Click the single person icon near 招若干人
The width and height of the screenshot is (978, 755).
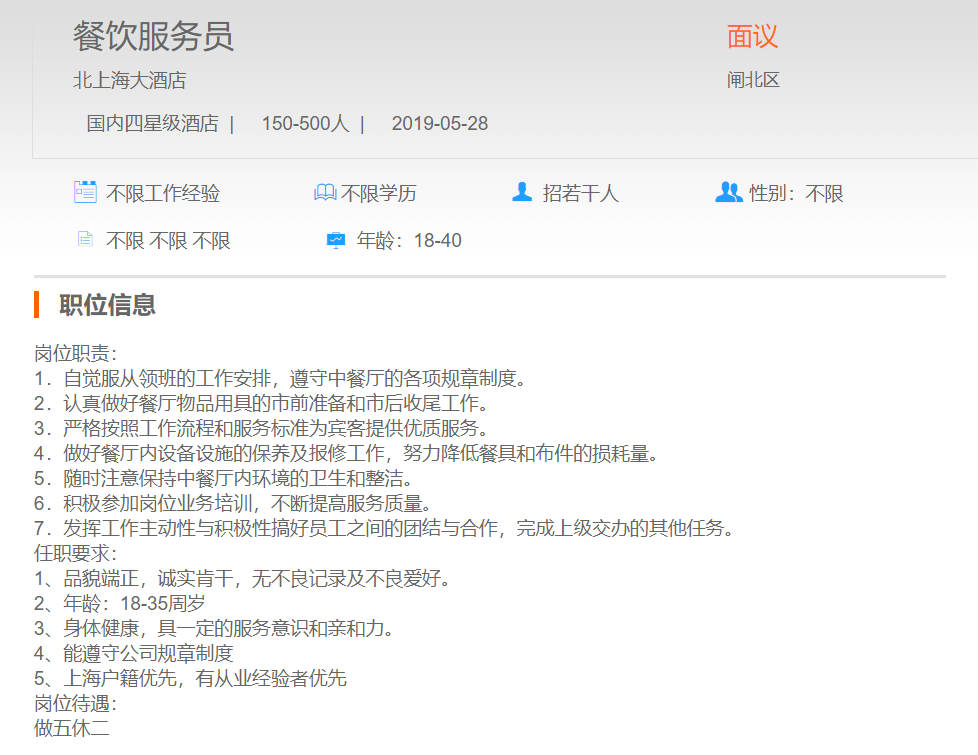(521, 192)
